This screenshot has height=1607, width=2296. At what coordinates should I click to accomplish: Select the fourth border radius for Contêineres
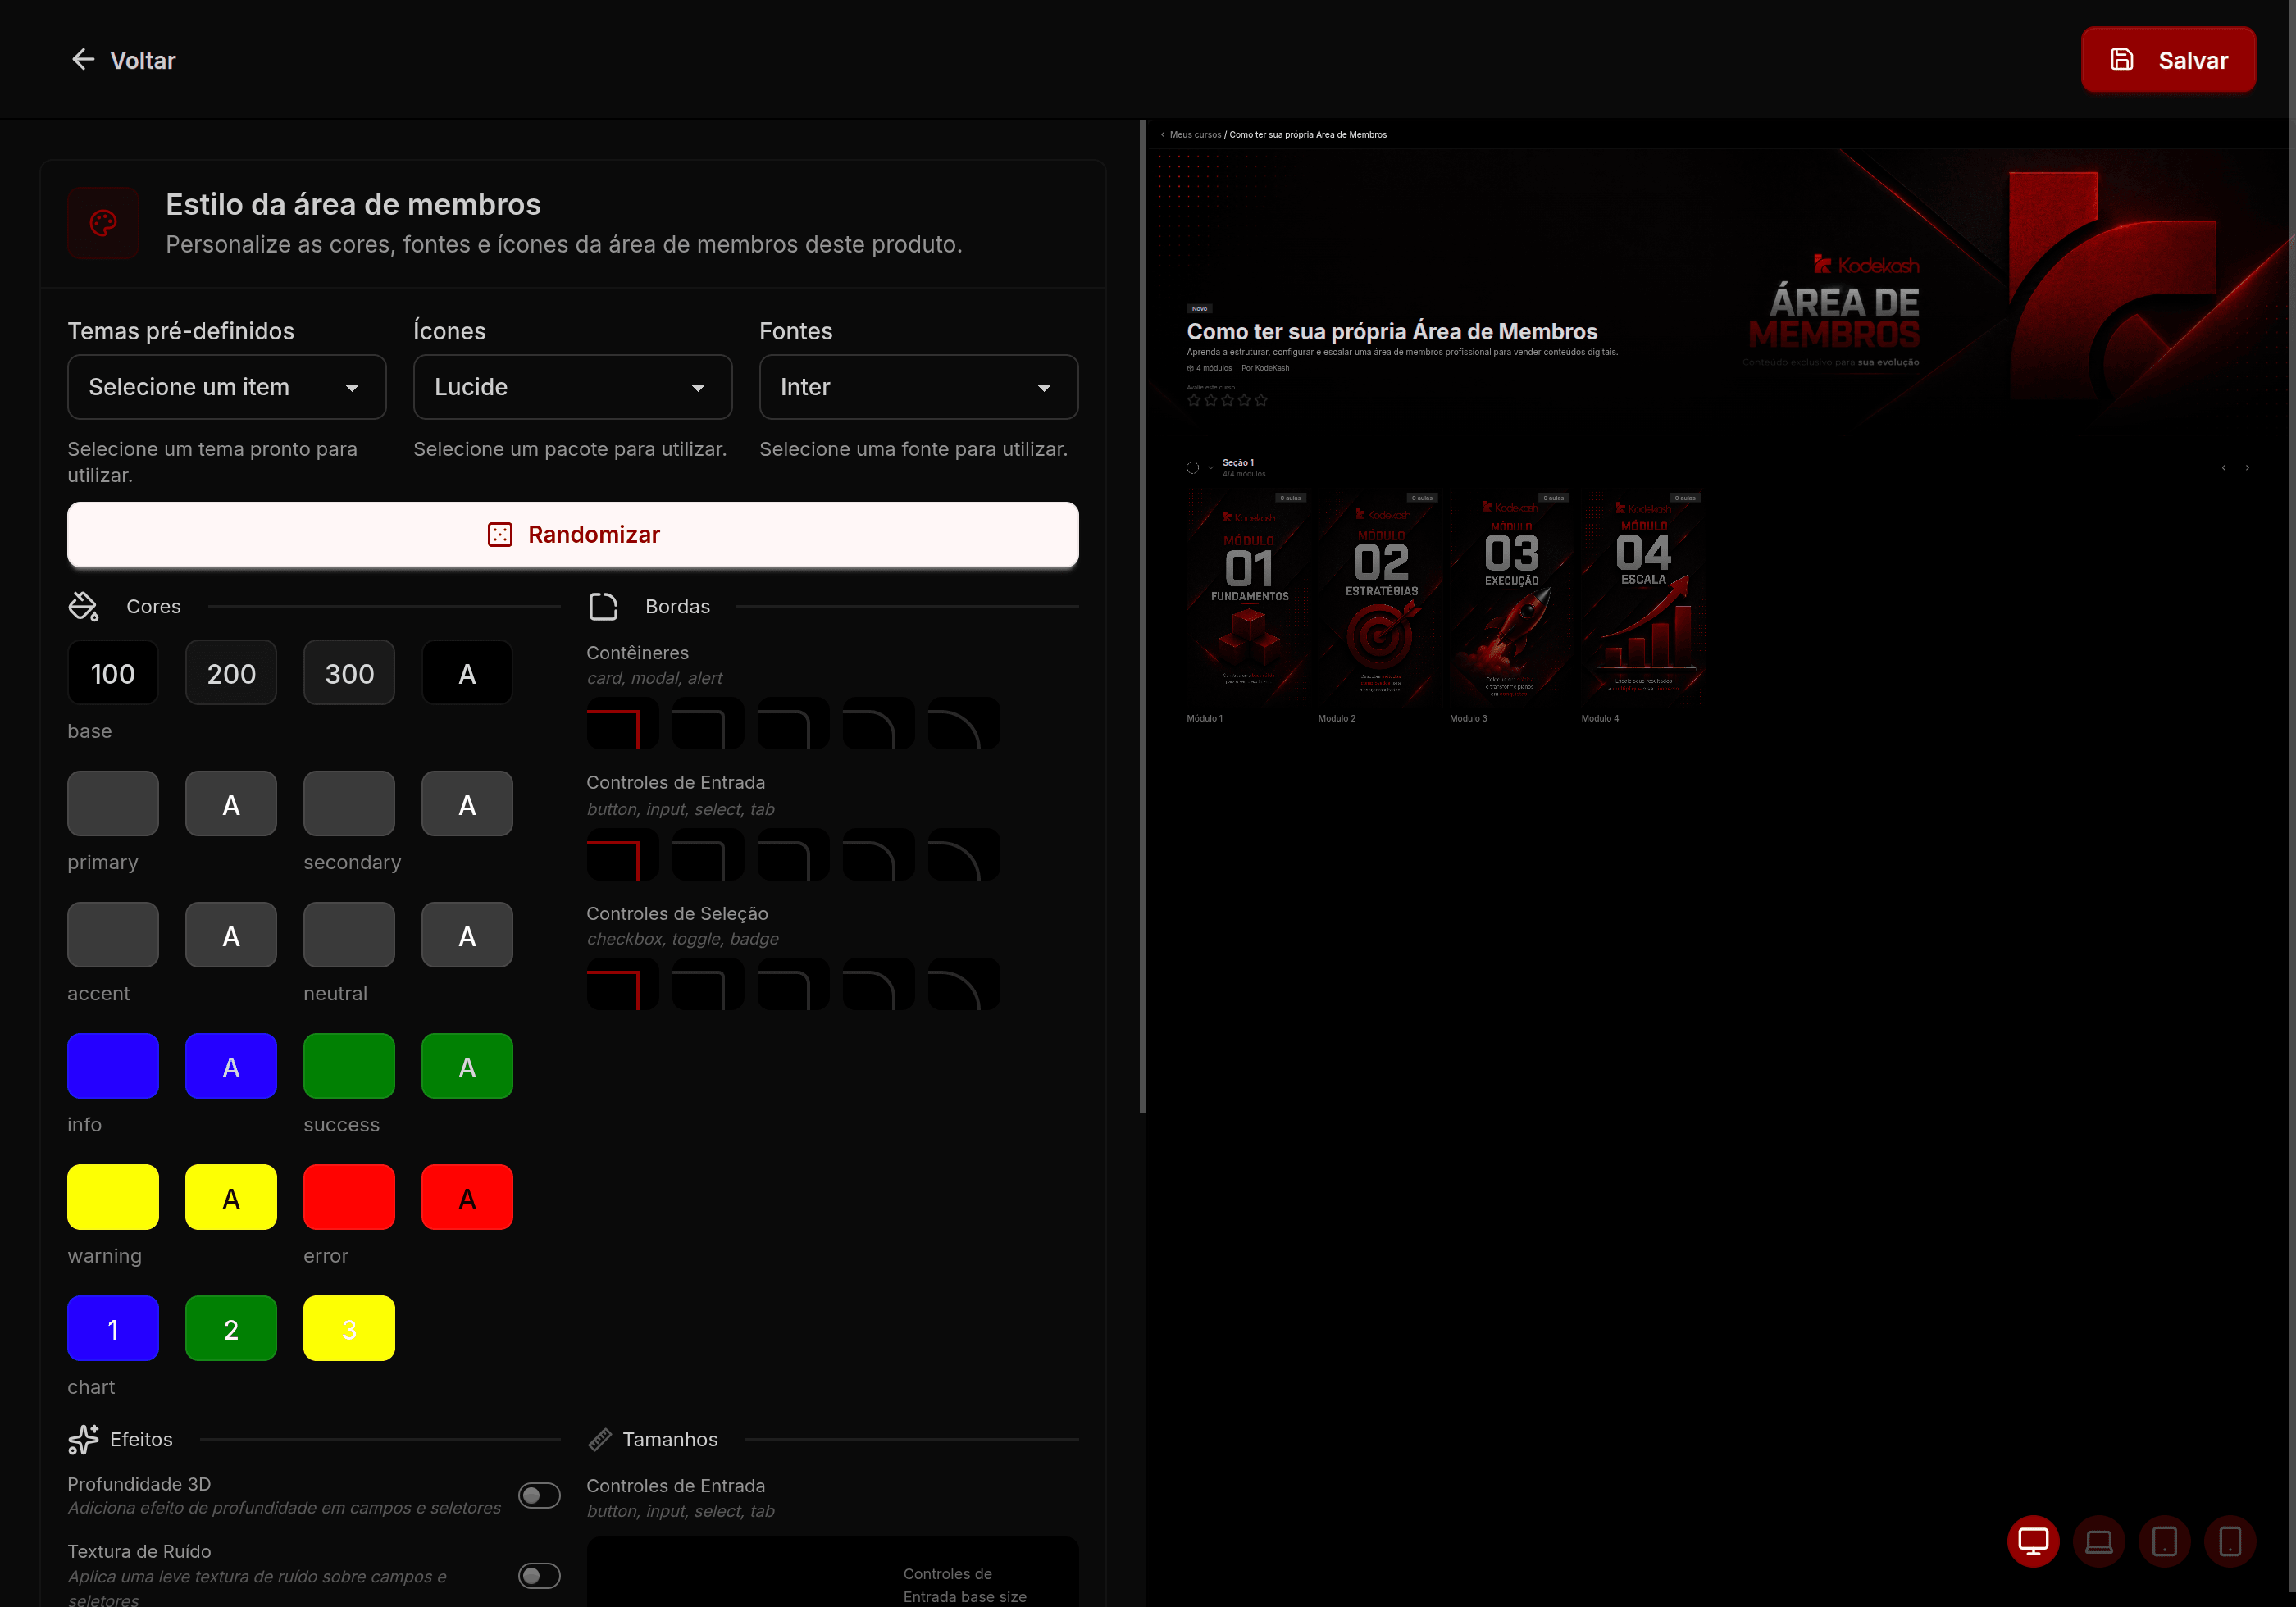click(878, 724)
